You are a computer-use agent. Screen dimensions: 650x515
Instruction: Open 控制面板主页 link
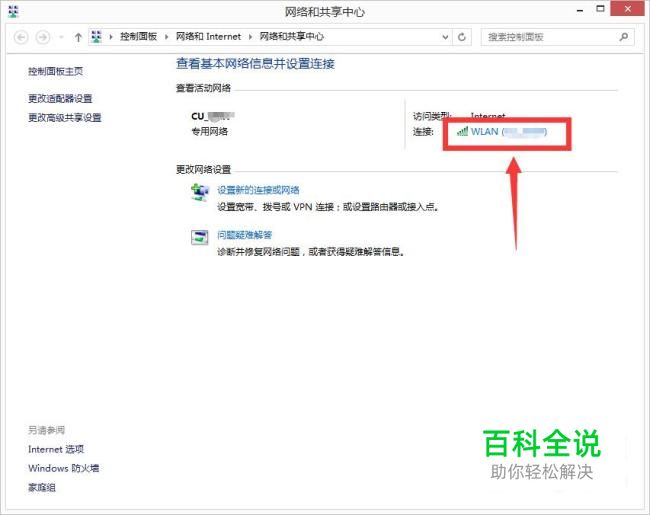pyautogui.click(x=56, y=71)
